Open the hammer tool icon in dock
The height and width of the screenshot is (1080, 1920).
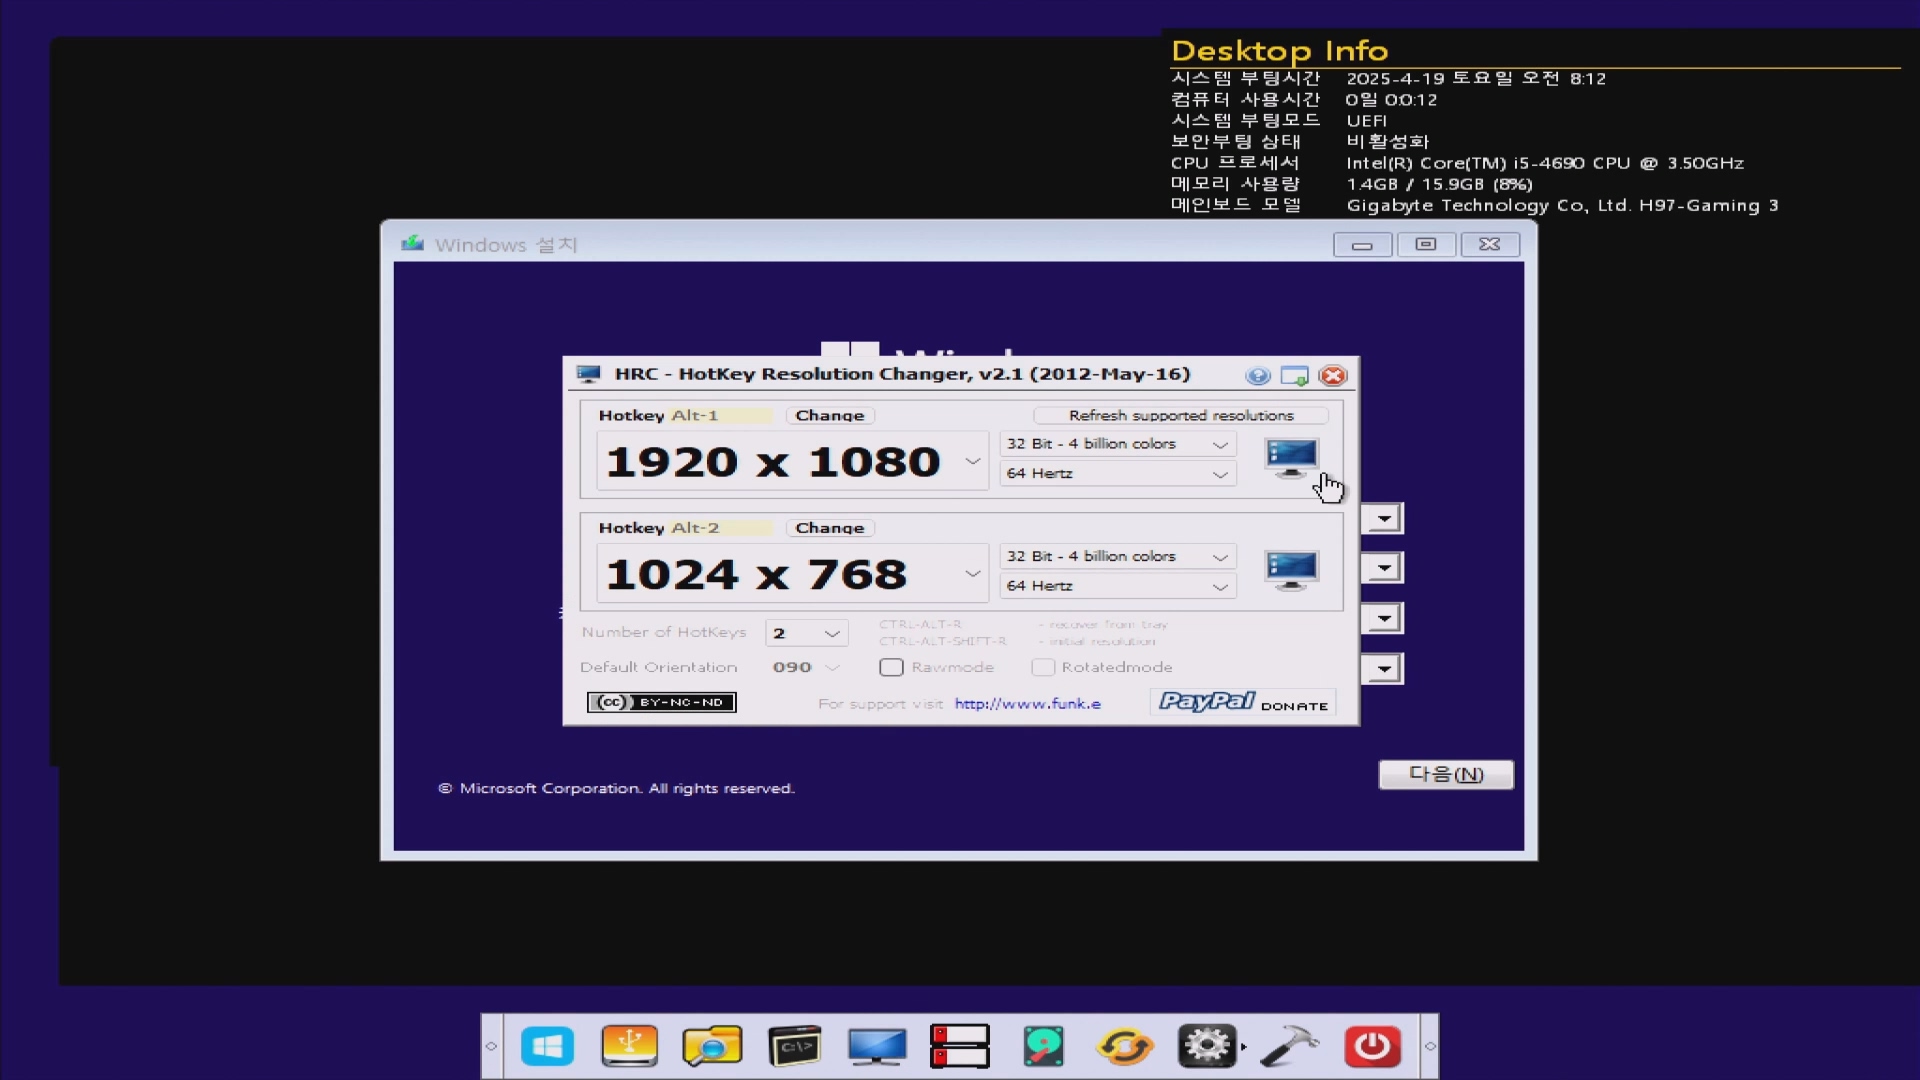click(x=1289, y=1046)
